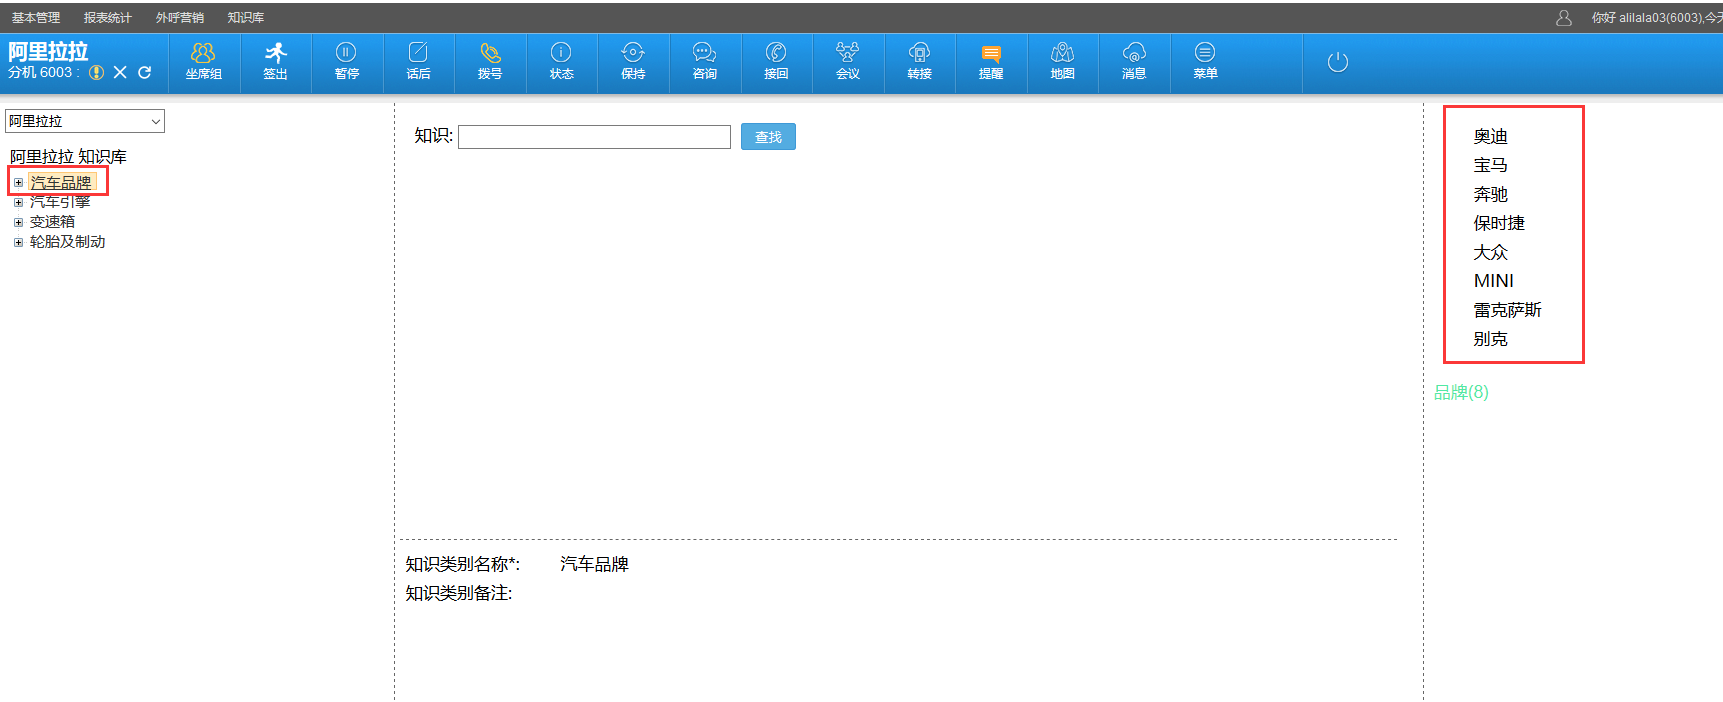Click the 转接 transfer icon
The height and width of the screenshot is (702, 1723).
tap(919, 61)
